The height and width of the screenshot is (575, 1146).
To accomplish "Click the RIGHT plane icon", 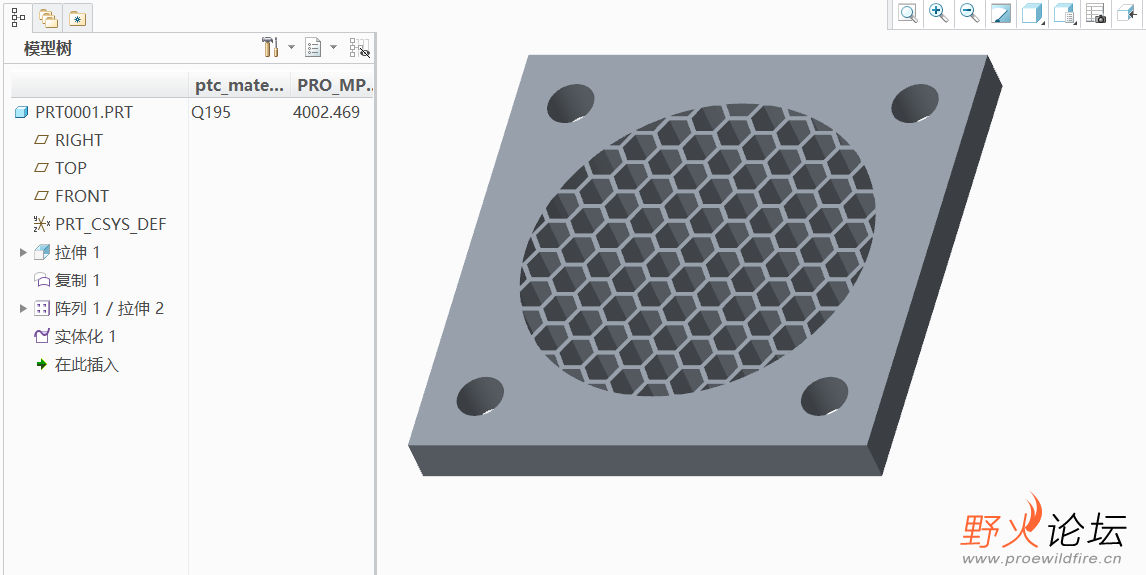I will pos(42,140).
